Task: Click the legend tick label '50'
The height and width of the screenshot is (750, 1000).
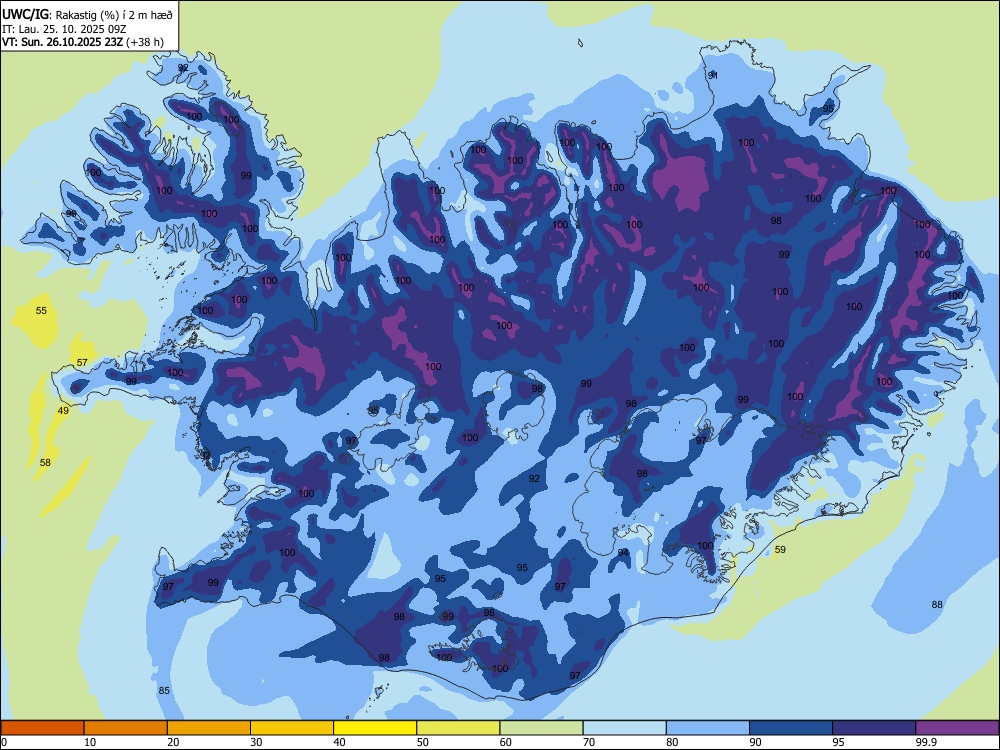Action: pyautogui.click(x=423, y=742)
